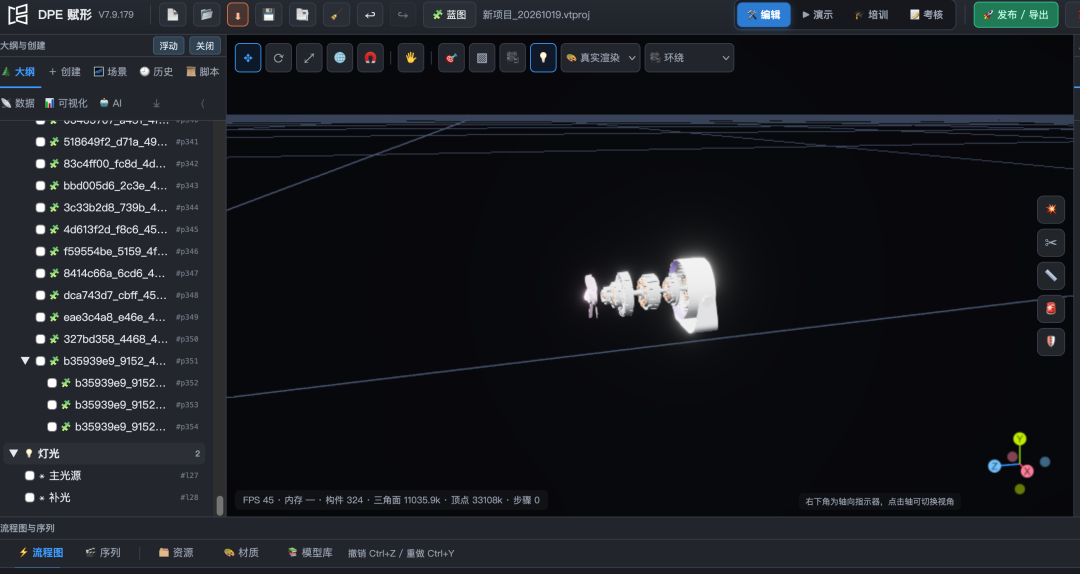This screenshot has height=574, width=1080.
Task: Choose the scale tool icon
Action: 309,58
